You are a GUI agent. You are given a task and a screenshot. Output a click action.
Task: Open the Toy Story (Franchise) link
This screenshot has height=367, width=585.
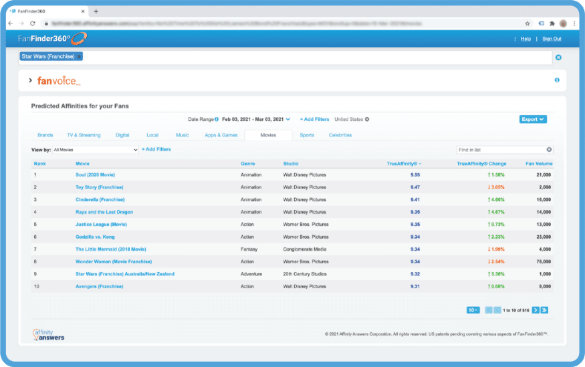(x=99, y=187)
